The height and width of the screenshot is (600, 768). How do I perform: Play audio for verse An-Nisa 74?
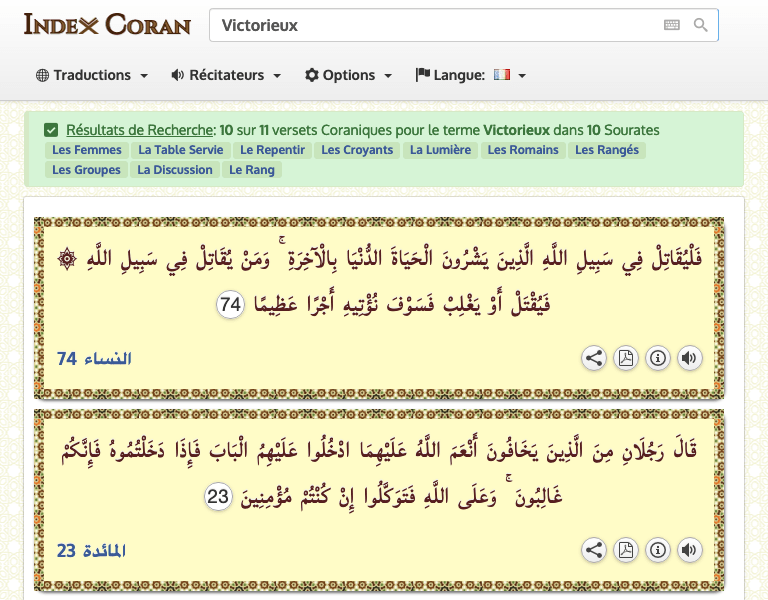(x=689, y=358)
